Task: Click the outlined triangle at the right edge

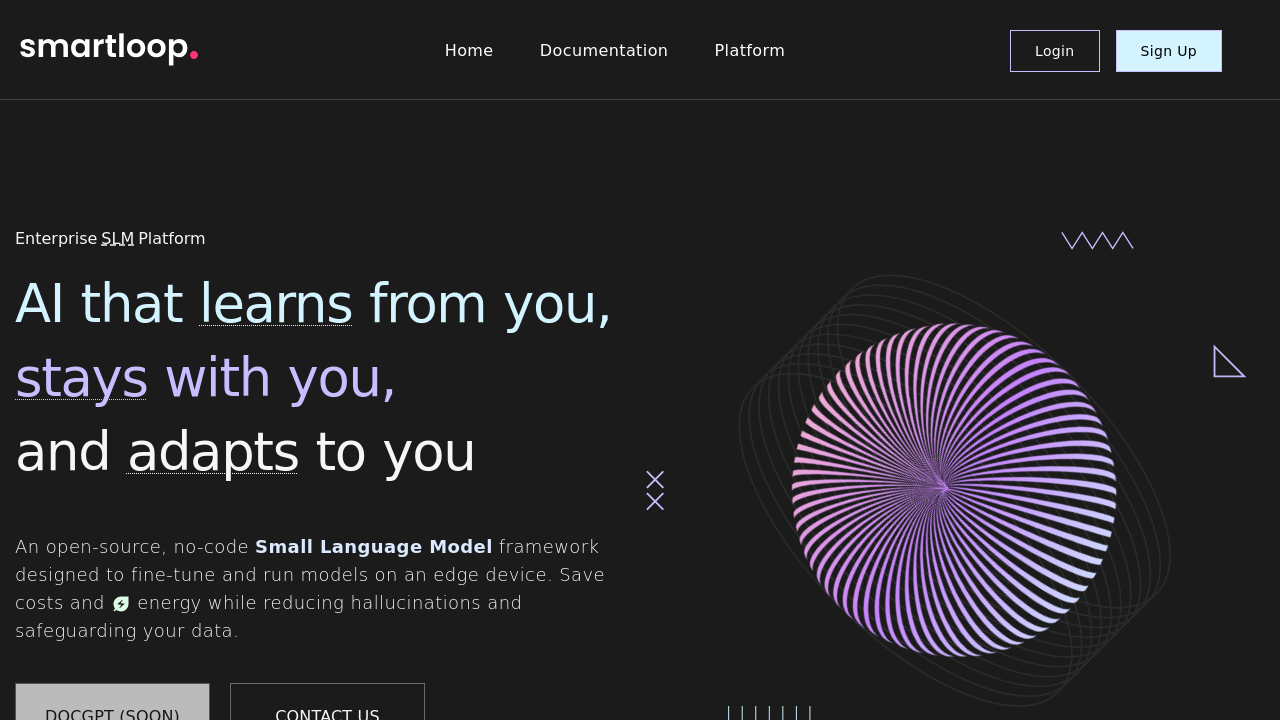Action: 1229,362
